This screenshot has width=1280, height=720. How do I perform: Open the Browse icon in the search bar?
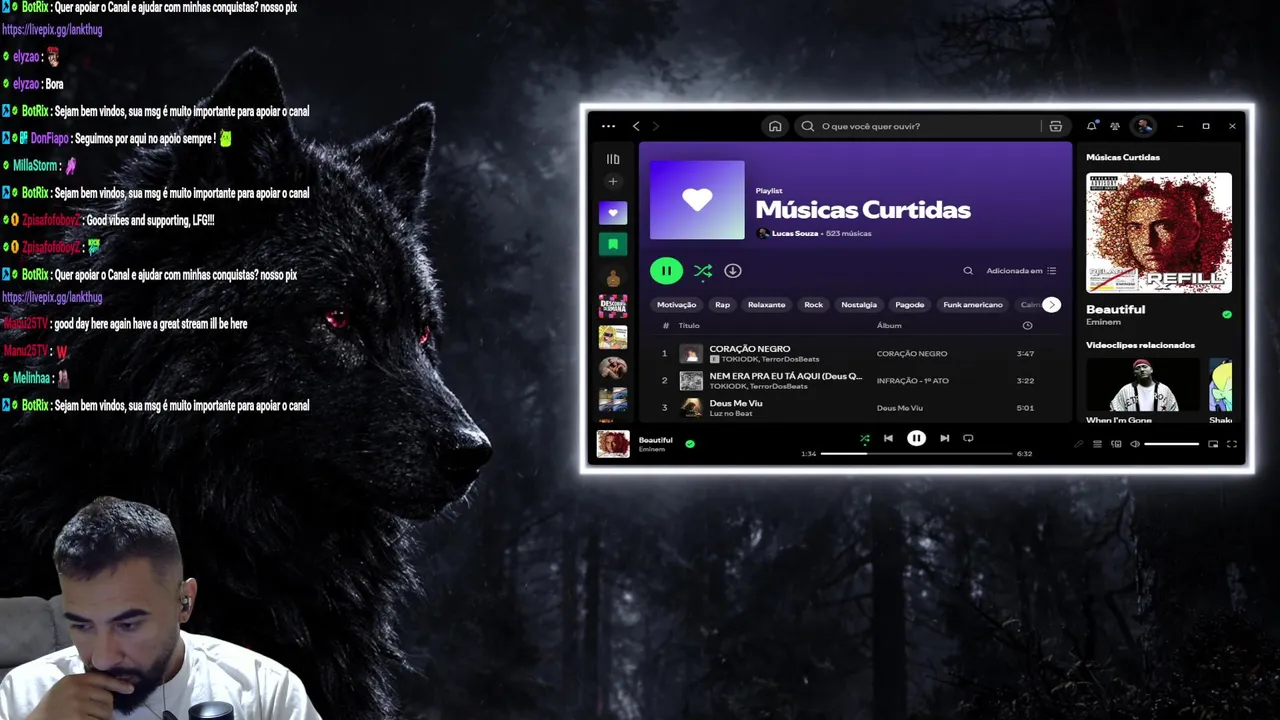(1055, 126)
